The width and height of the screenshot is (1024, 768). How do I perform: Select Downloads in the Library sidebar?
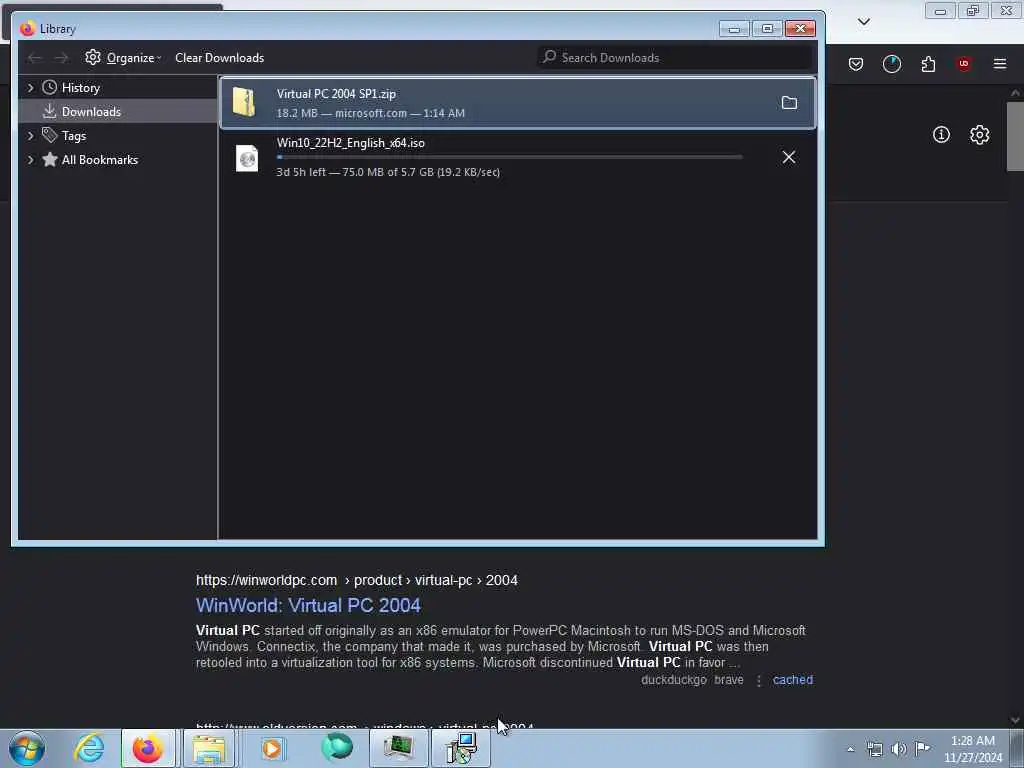[x=91, y=112]
